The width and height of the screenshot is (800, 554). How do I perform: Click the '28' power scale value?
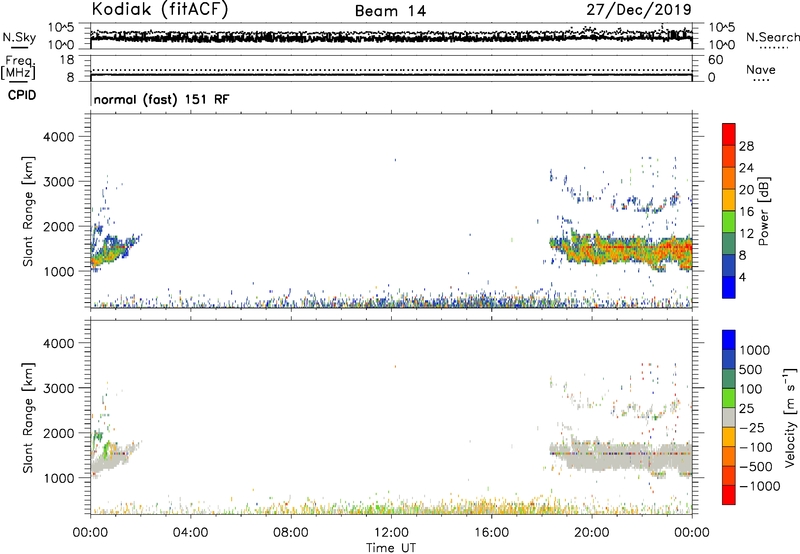click(x=746, y=146)
